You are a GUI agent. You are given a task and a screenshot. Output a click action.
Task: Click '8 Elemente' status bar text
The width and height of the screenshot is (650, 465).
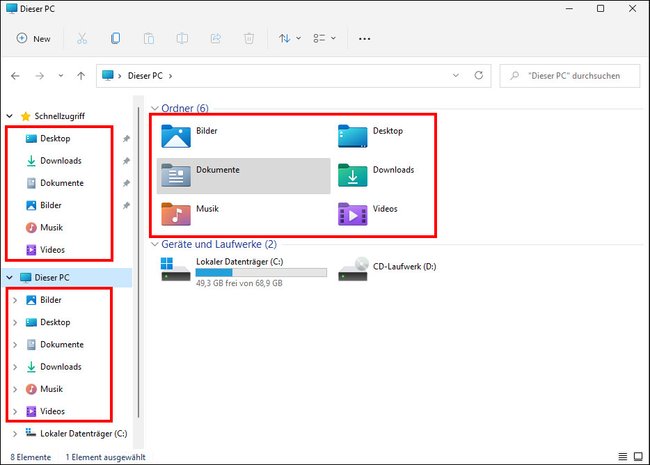tap(31, 457)
